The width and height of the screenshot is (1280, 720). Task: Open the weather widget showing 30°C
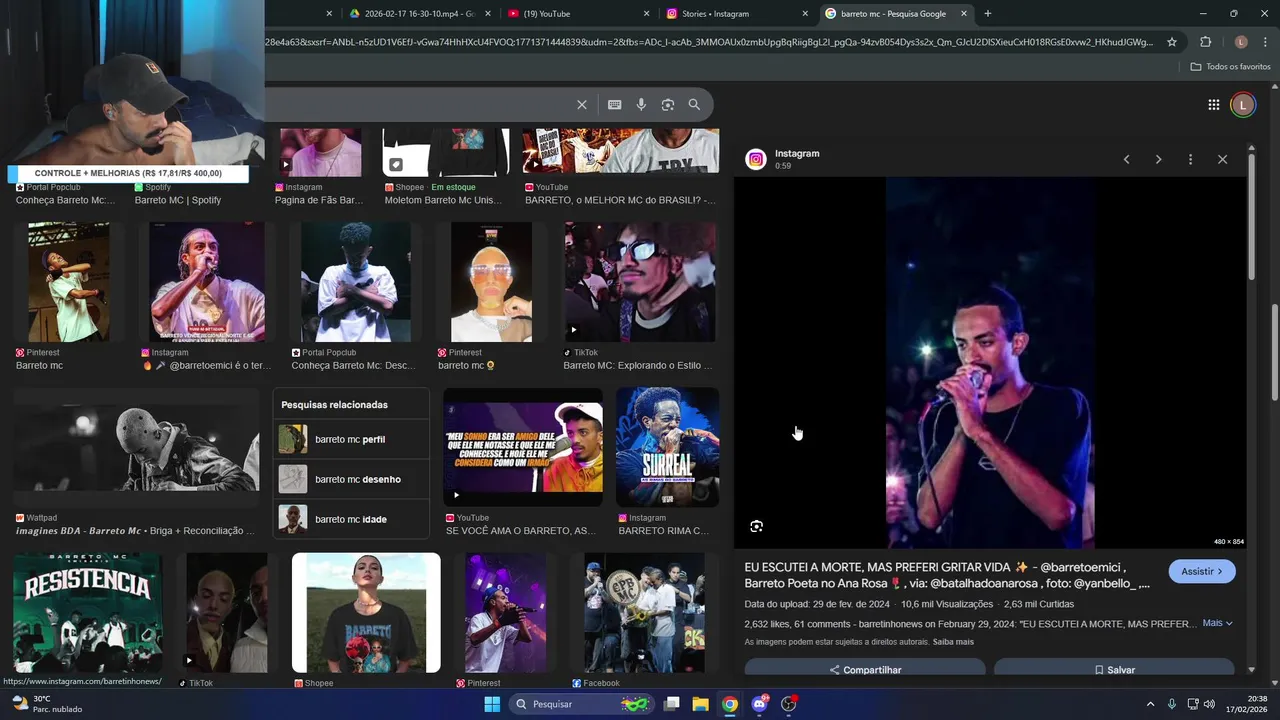pos(47,704)
